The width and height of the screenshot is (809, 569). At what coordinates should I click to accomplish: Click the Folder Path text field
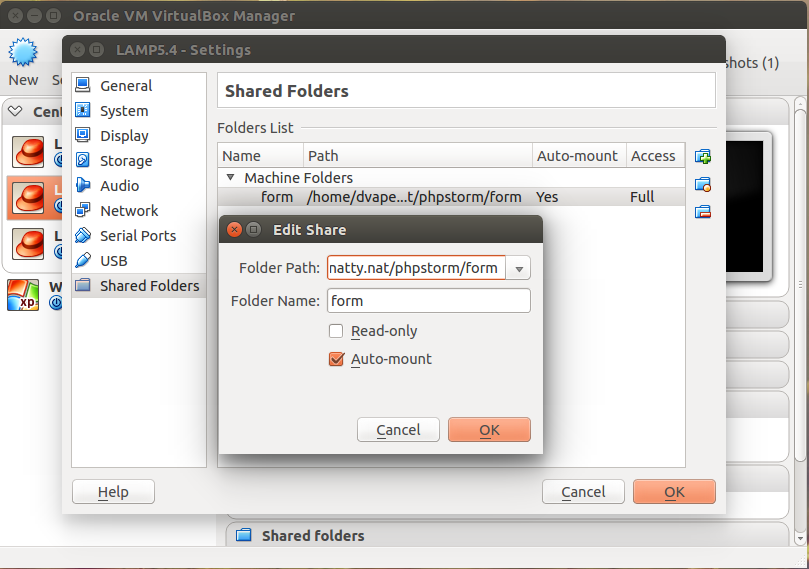416,268
